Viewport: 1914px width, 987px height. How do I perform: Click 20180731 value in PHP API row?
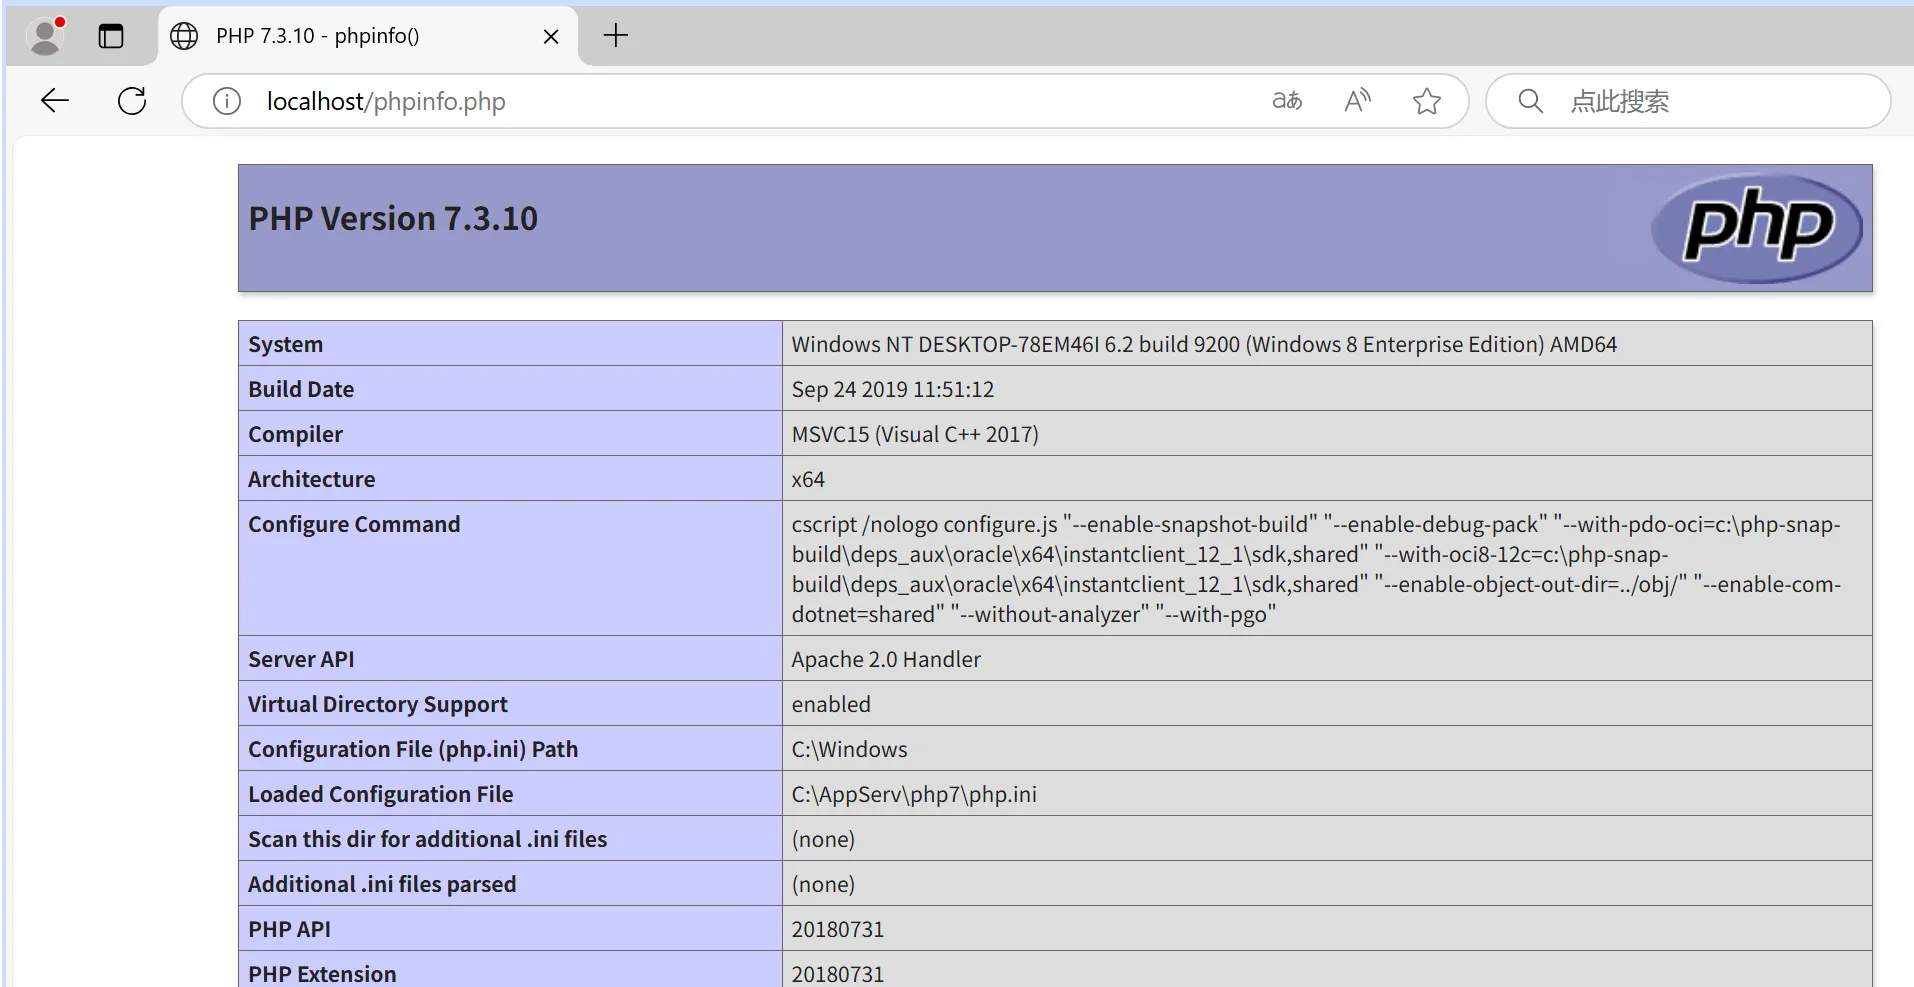pyautogui.click(x=838, y=929)
